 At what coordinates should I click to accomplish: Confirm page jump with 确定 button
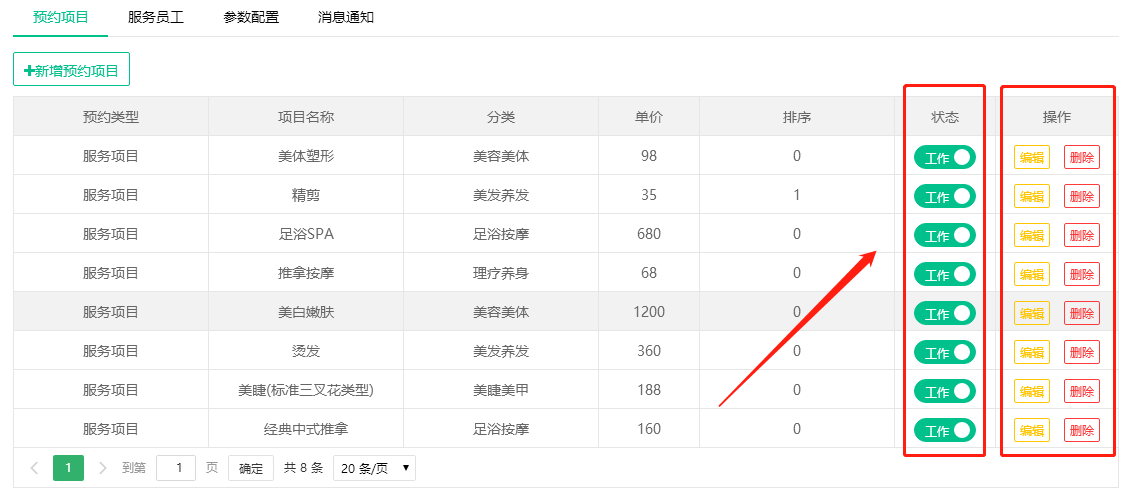[x=251, y=468]
